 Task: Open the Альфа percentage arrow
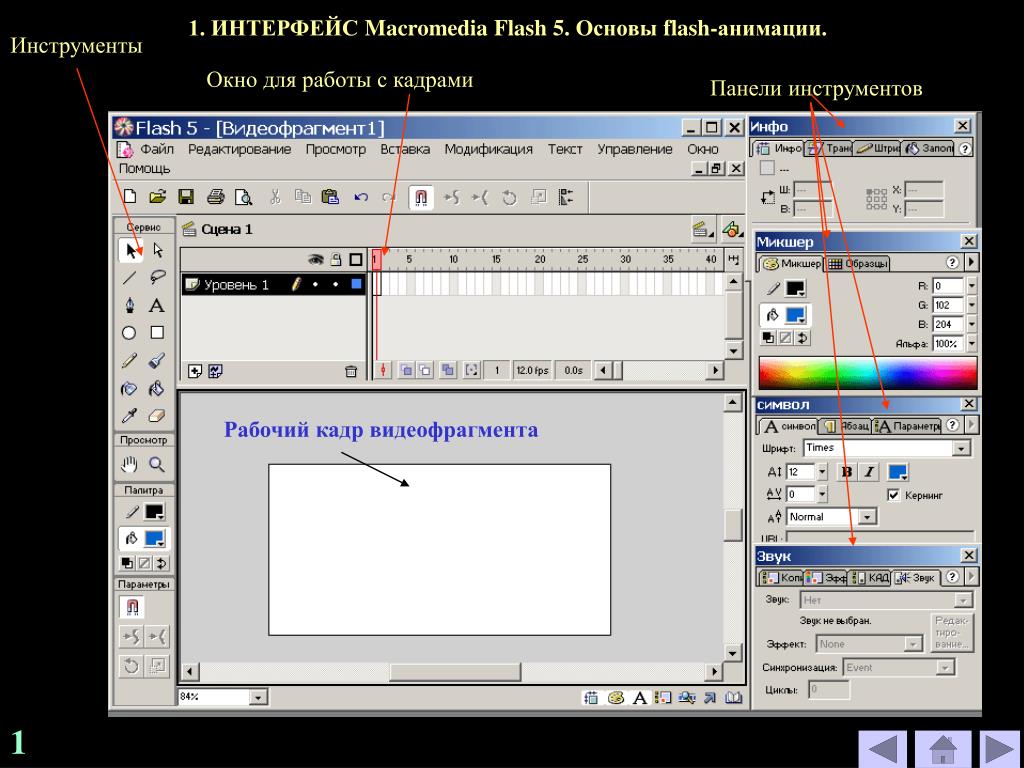tap(972, 344)
